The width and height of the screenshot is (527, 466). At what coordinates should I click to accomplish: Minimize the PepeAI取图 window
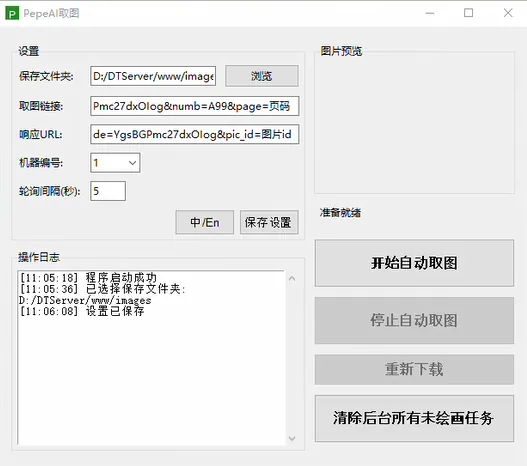click(x=430, y=13)
